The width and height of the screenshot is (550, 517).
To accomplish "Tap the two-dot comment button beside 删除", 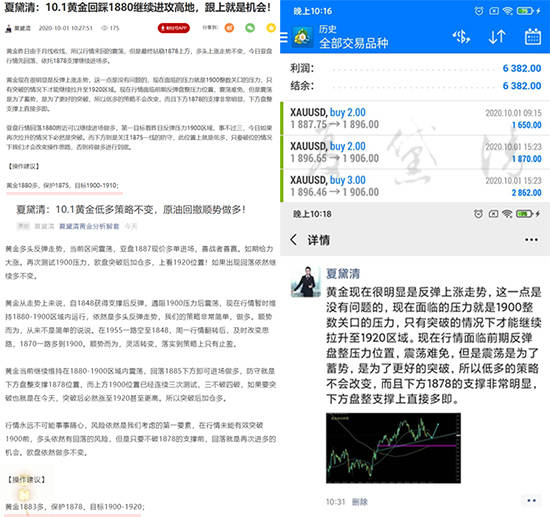I will 531,501.
